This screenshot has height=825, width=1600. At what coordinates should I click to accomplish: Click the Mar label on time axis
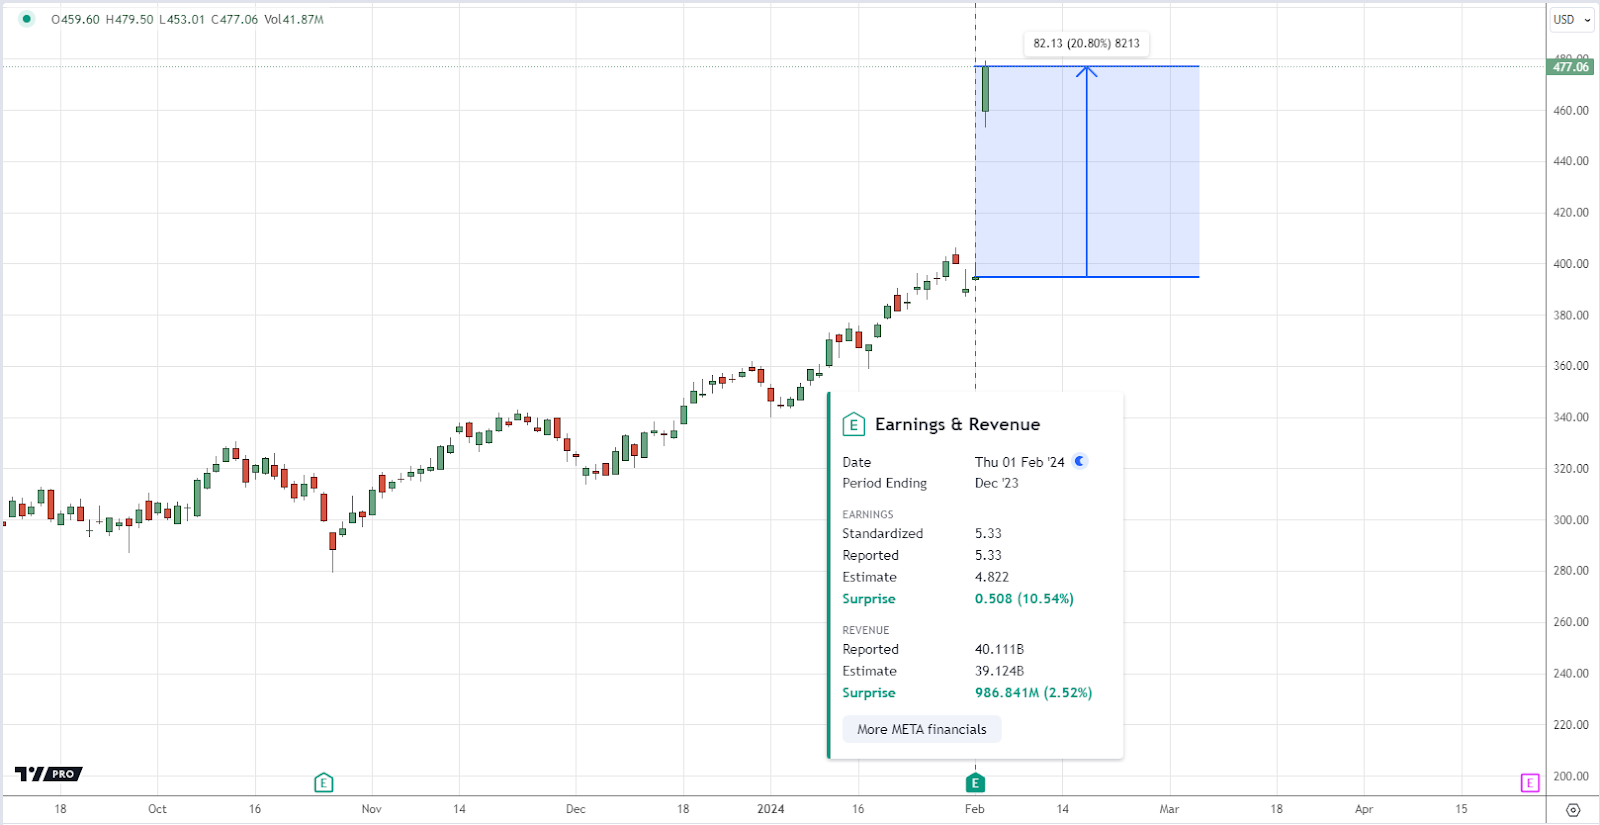coord(1169,809)
